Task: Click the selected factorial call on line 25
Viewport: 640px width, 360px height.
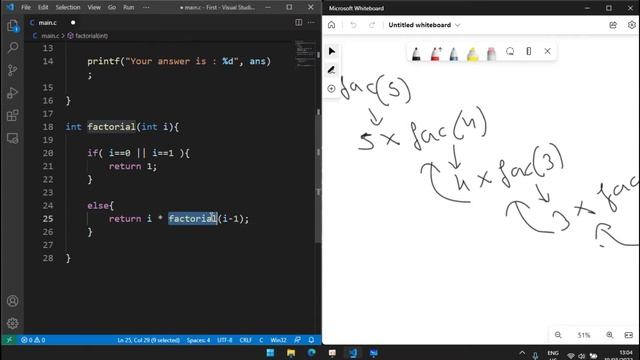Action: [x=192, y=219]
